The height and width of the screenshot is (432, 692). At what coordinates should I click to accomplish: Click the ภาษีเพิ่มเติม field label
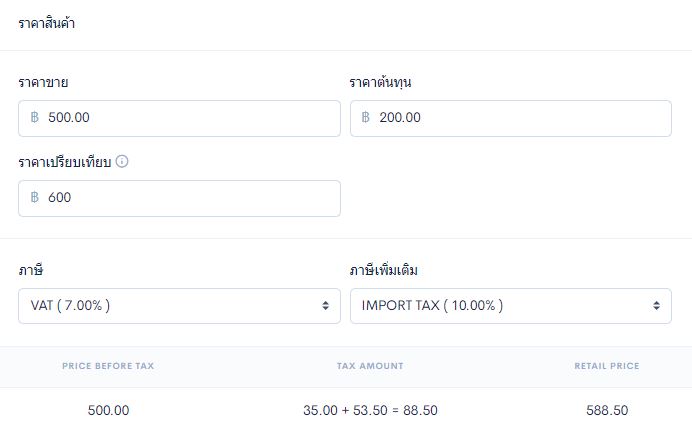[383, 270]
